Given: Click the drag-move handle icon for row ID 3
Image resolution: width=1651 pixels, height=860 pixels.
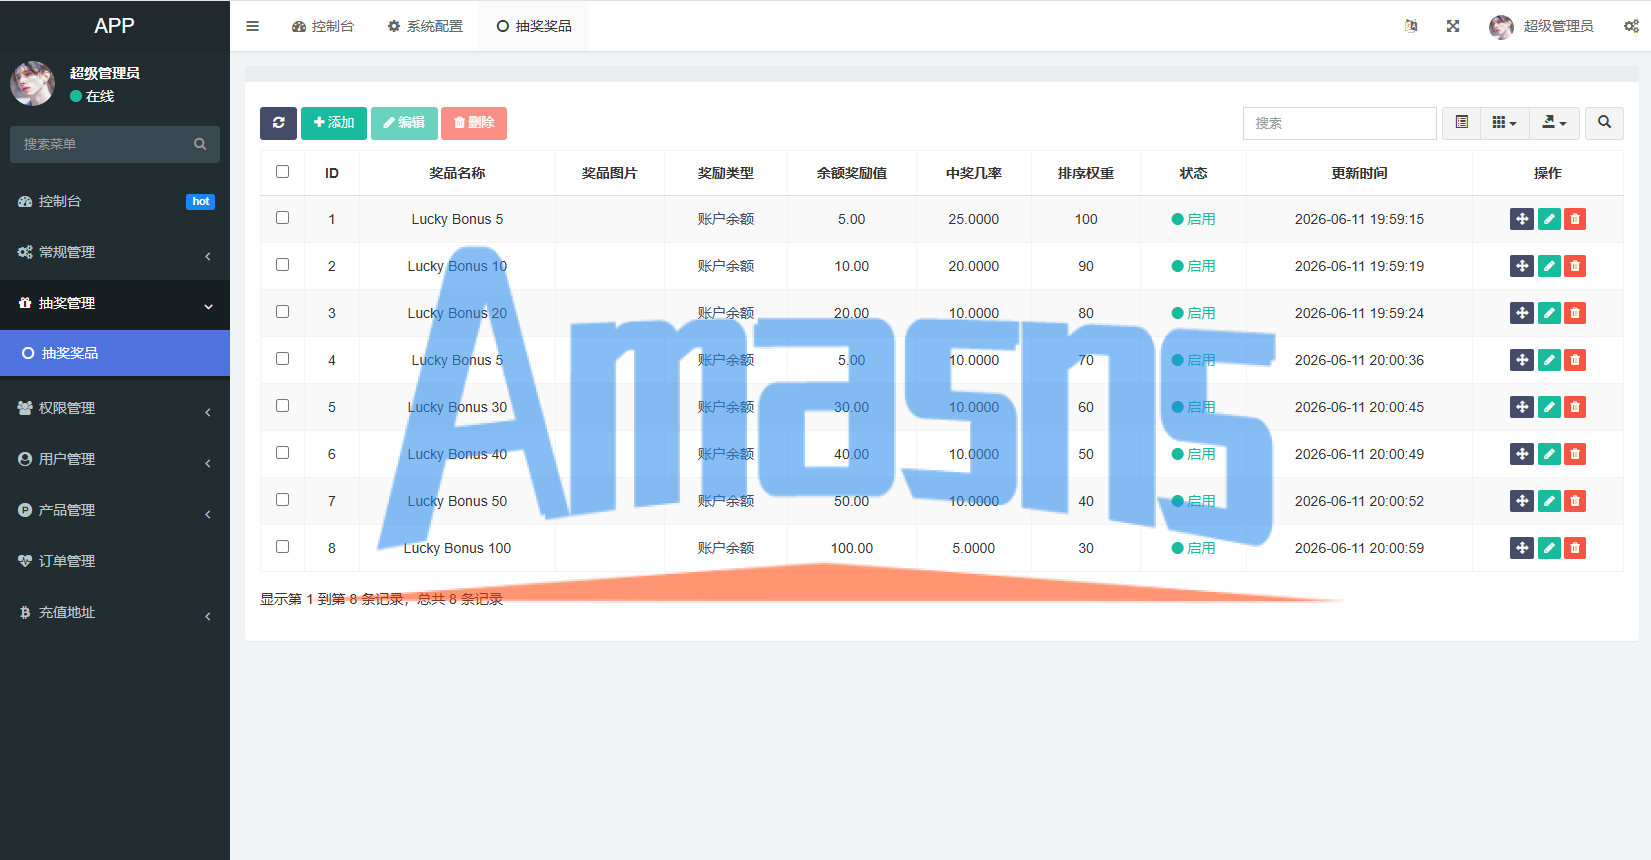Looking at the screenshot, I should click(1522, 313).
